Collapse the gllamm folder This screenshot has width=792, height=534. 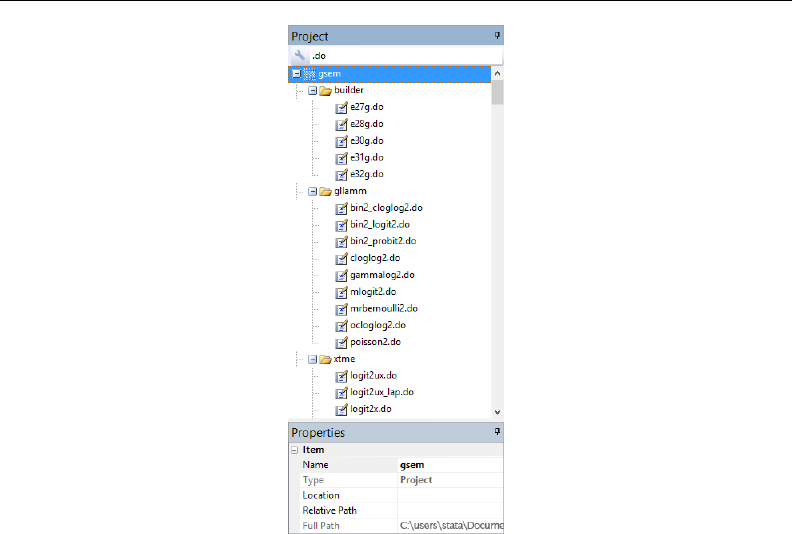click(313, 191)
